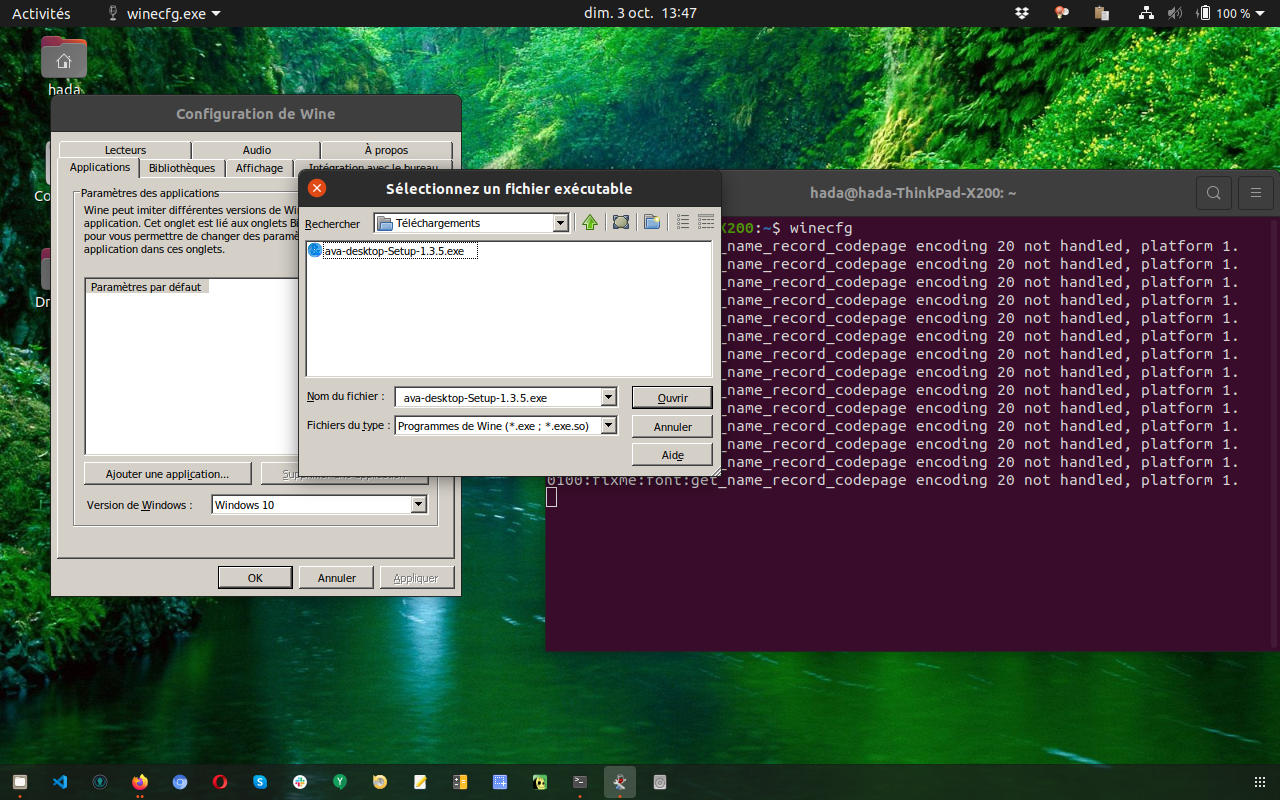This screenshot has width=1280, height=800.
Task: Launch Chromium from the dock
Action: tap(180, 782)
